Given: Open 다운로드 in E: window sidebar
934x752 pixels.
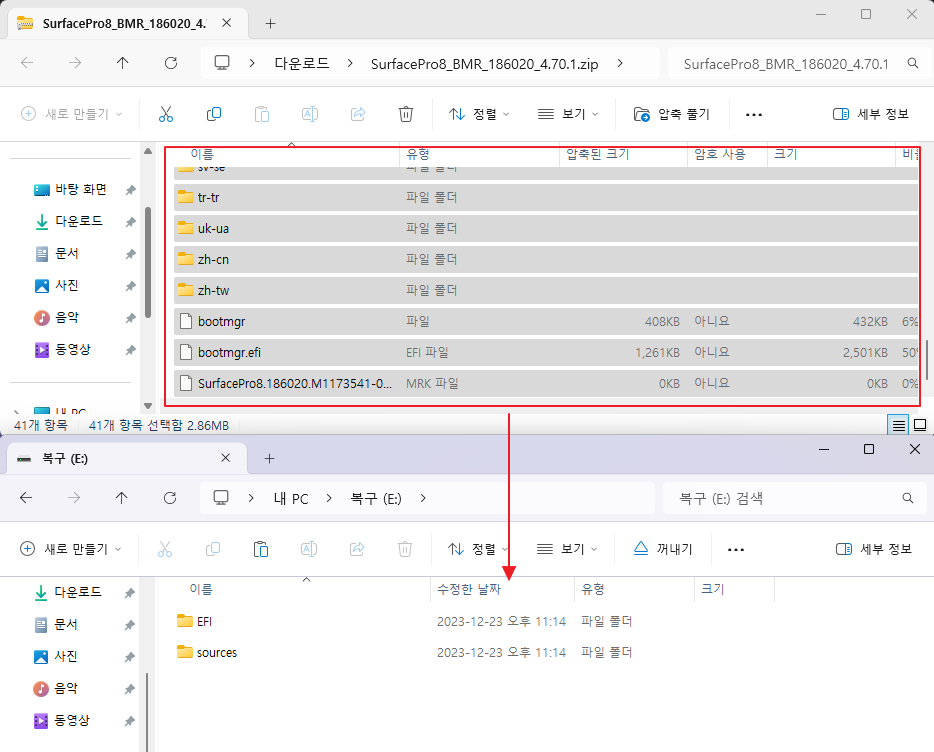Looking at the screenshot, I should (77, 592).
